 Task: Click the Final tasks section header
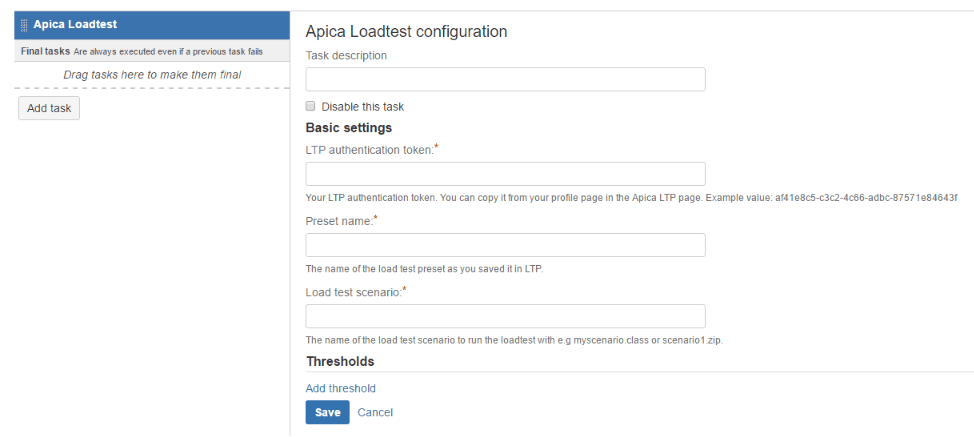coord(46,51)
